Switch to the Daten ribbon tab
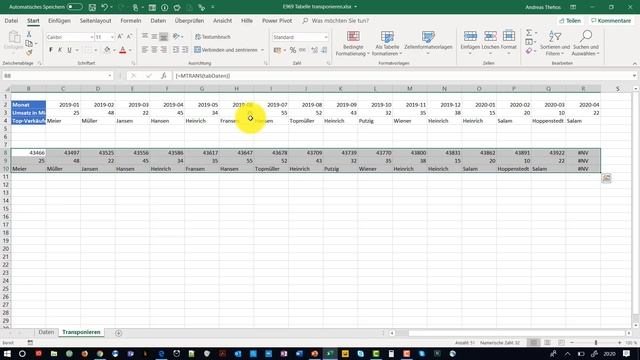 158,20
